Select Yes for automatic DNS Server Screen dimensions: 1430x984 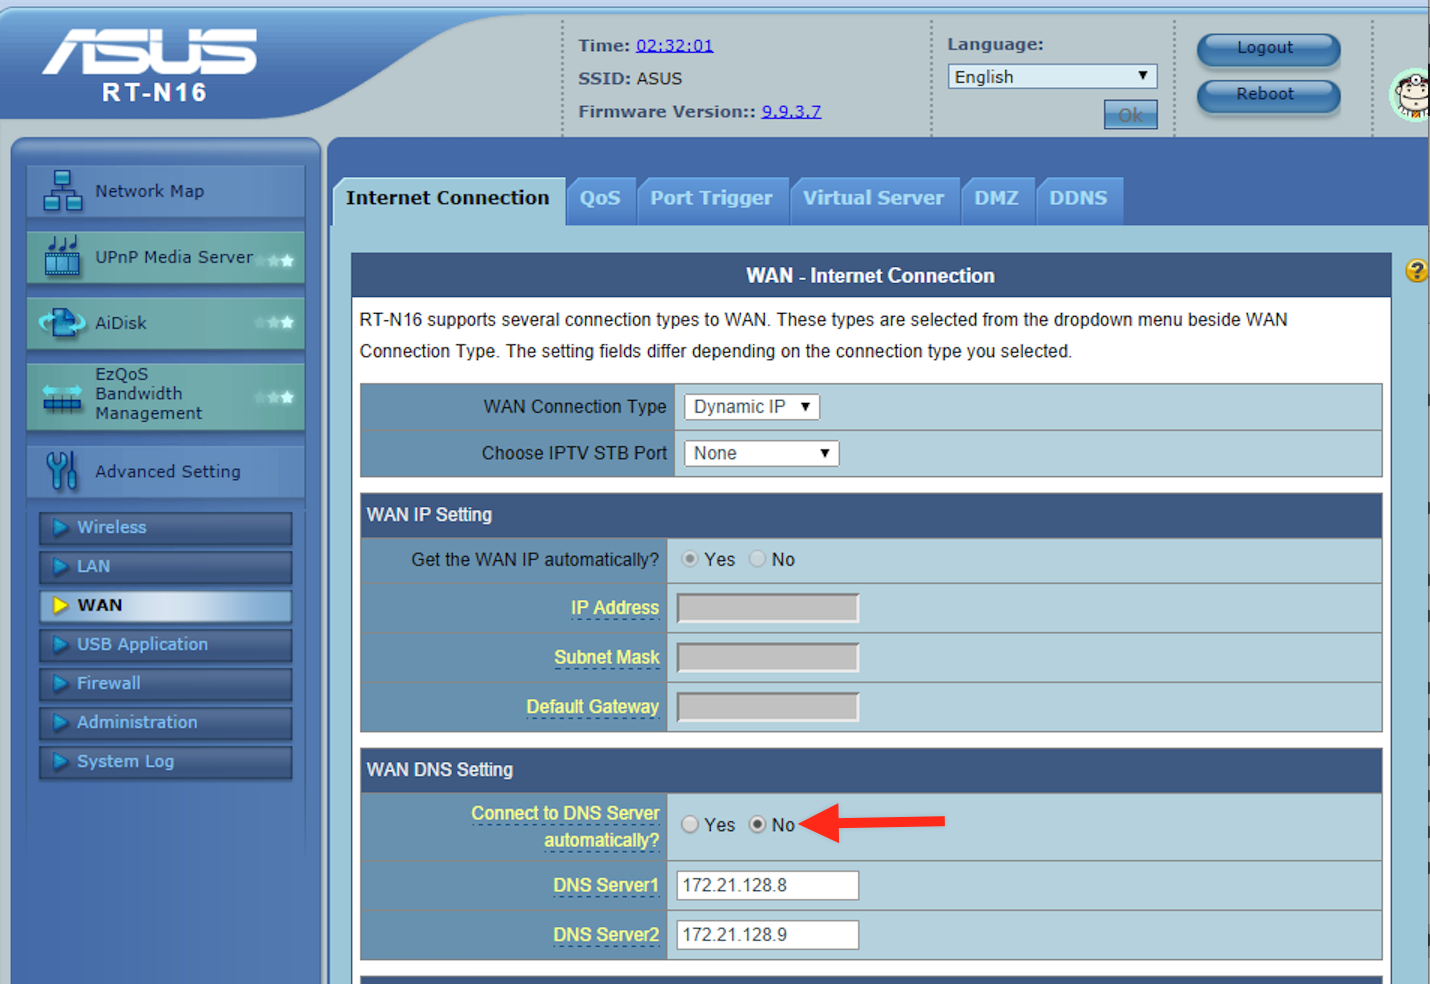click(690, 824)
